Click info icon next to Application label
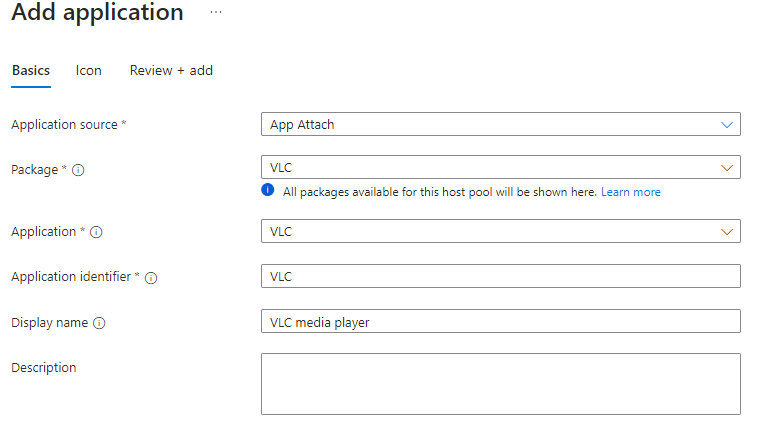763x427 pixels. pos(96,232)
